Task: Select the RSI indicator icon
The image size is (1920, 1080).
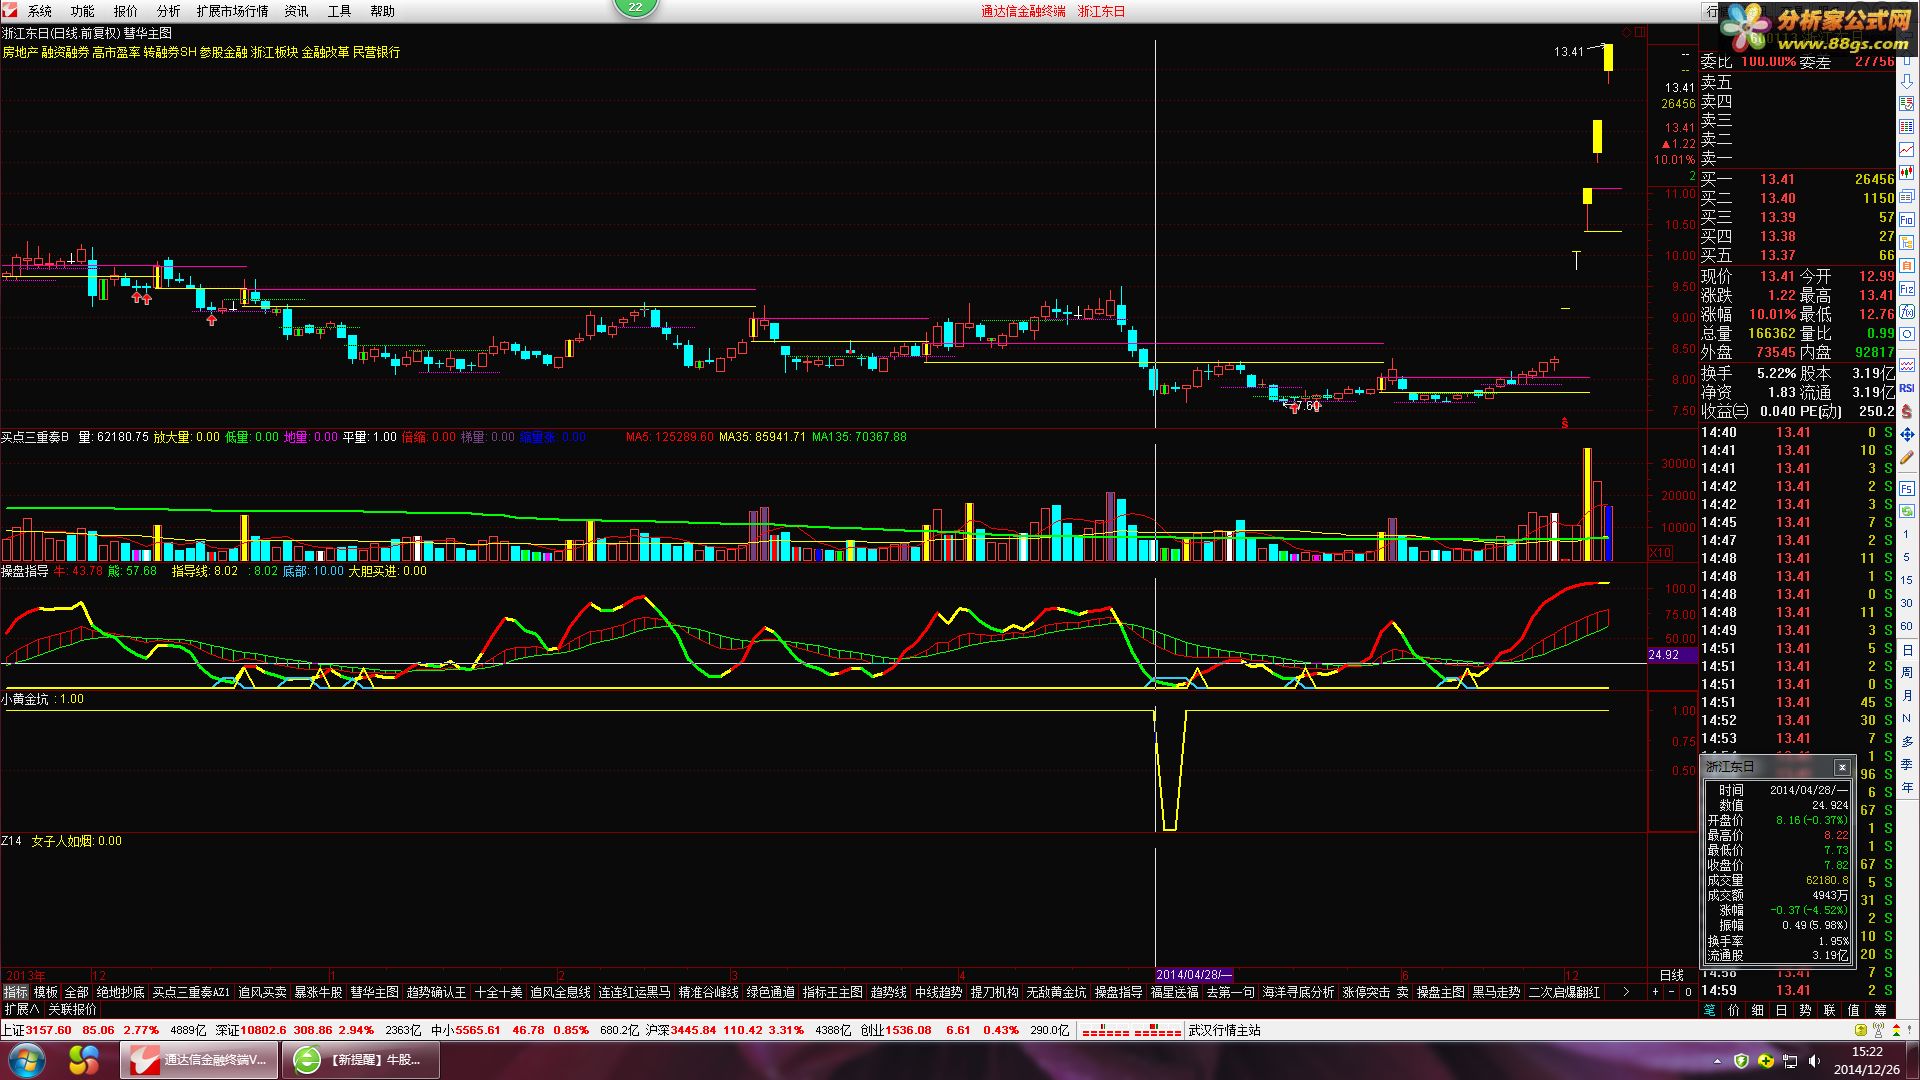Action: coord(1907,388)
